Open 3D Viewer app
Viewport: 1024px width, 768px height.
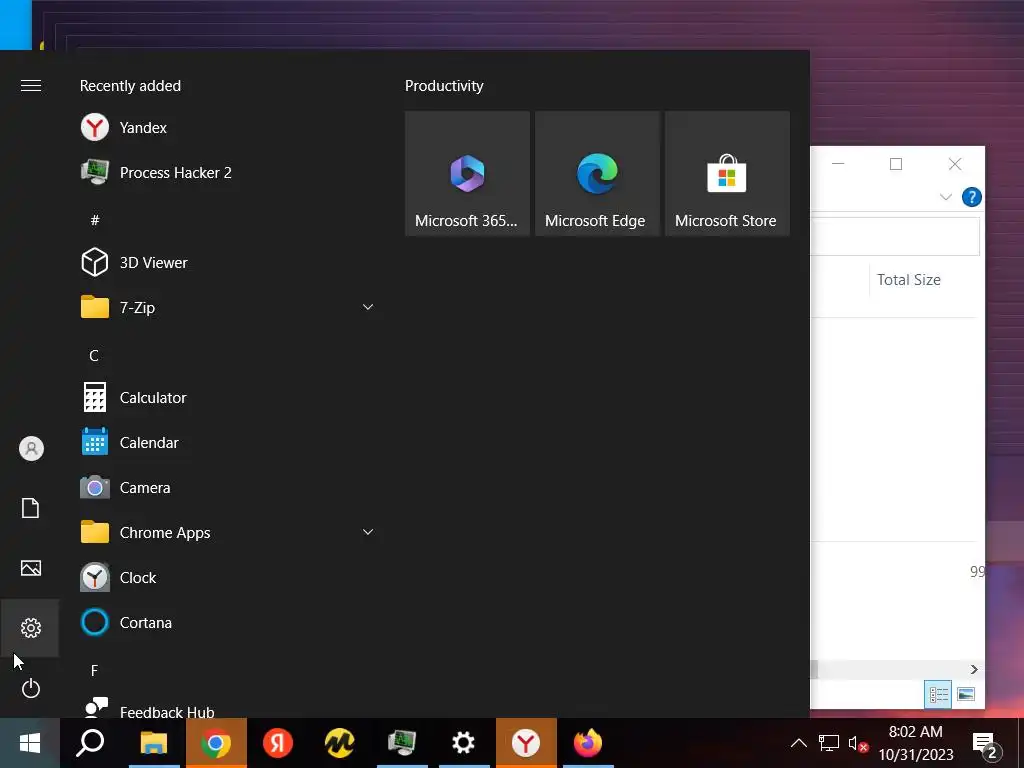(226, 263)
